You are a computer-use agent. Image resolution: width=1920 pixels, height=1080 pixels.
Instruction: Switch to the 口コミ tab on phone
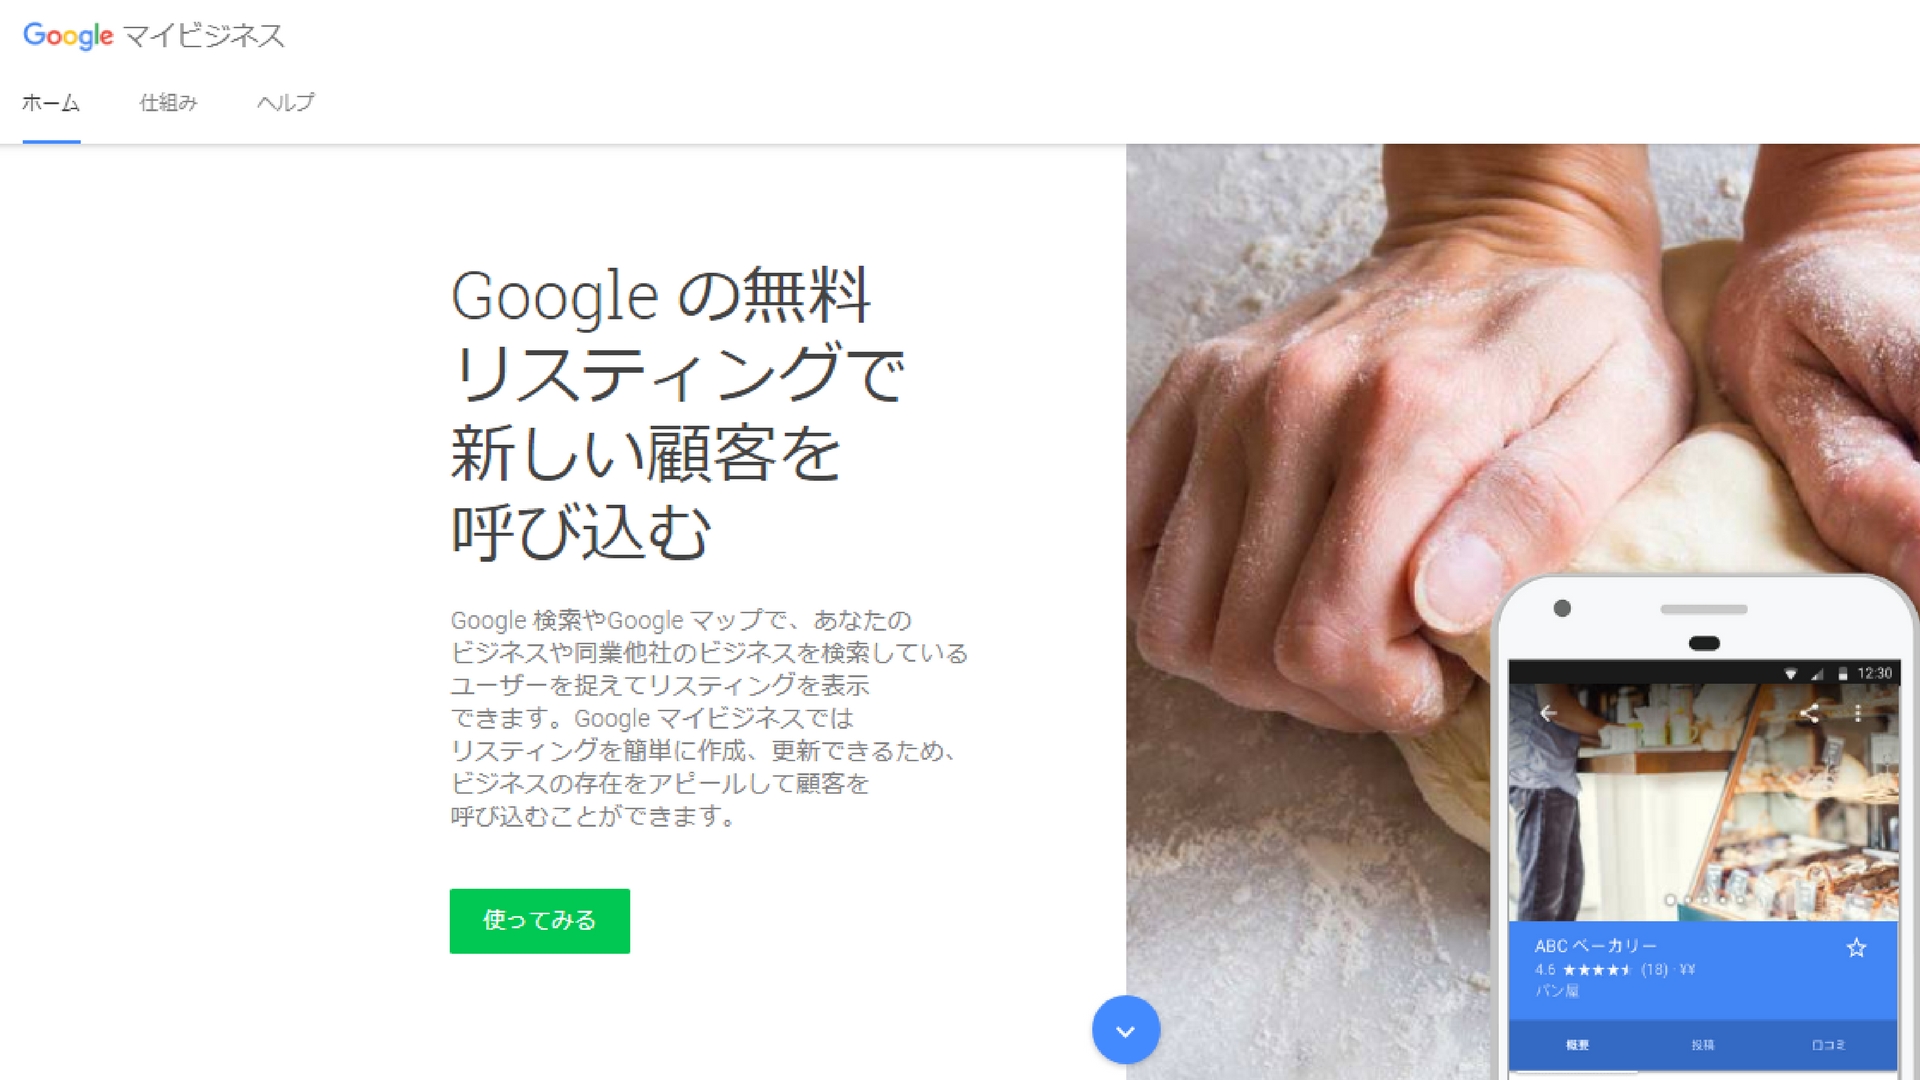point(1828,1045)
